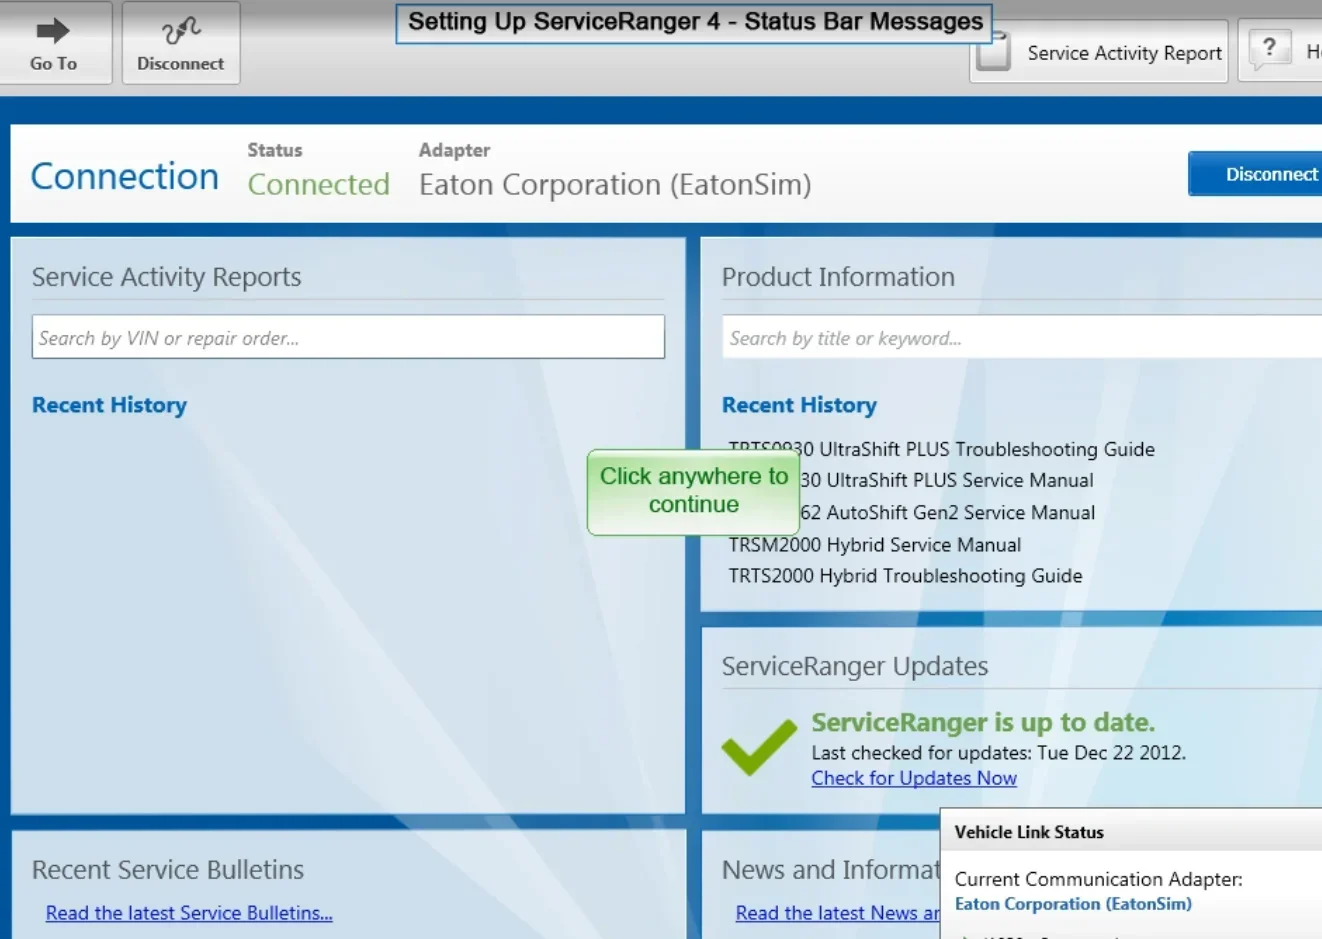Click the Eaton Corporation (EatonSim) adapter name in Connection bar
Image resolution: width=1322 pixels, height=939 pixels.
click(x=615, y=185)
